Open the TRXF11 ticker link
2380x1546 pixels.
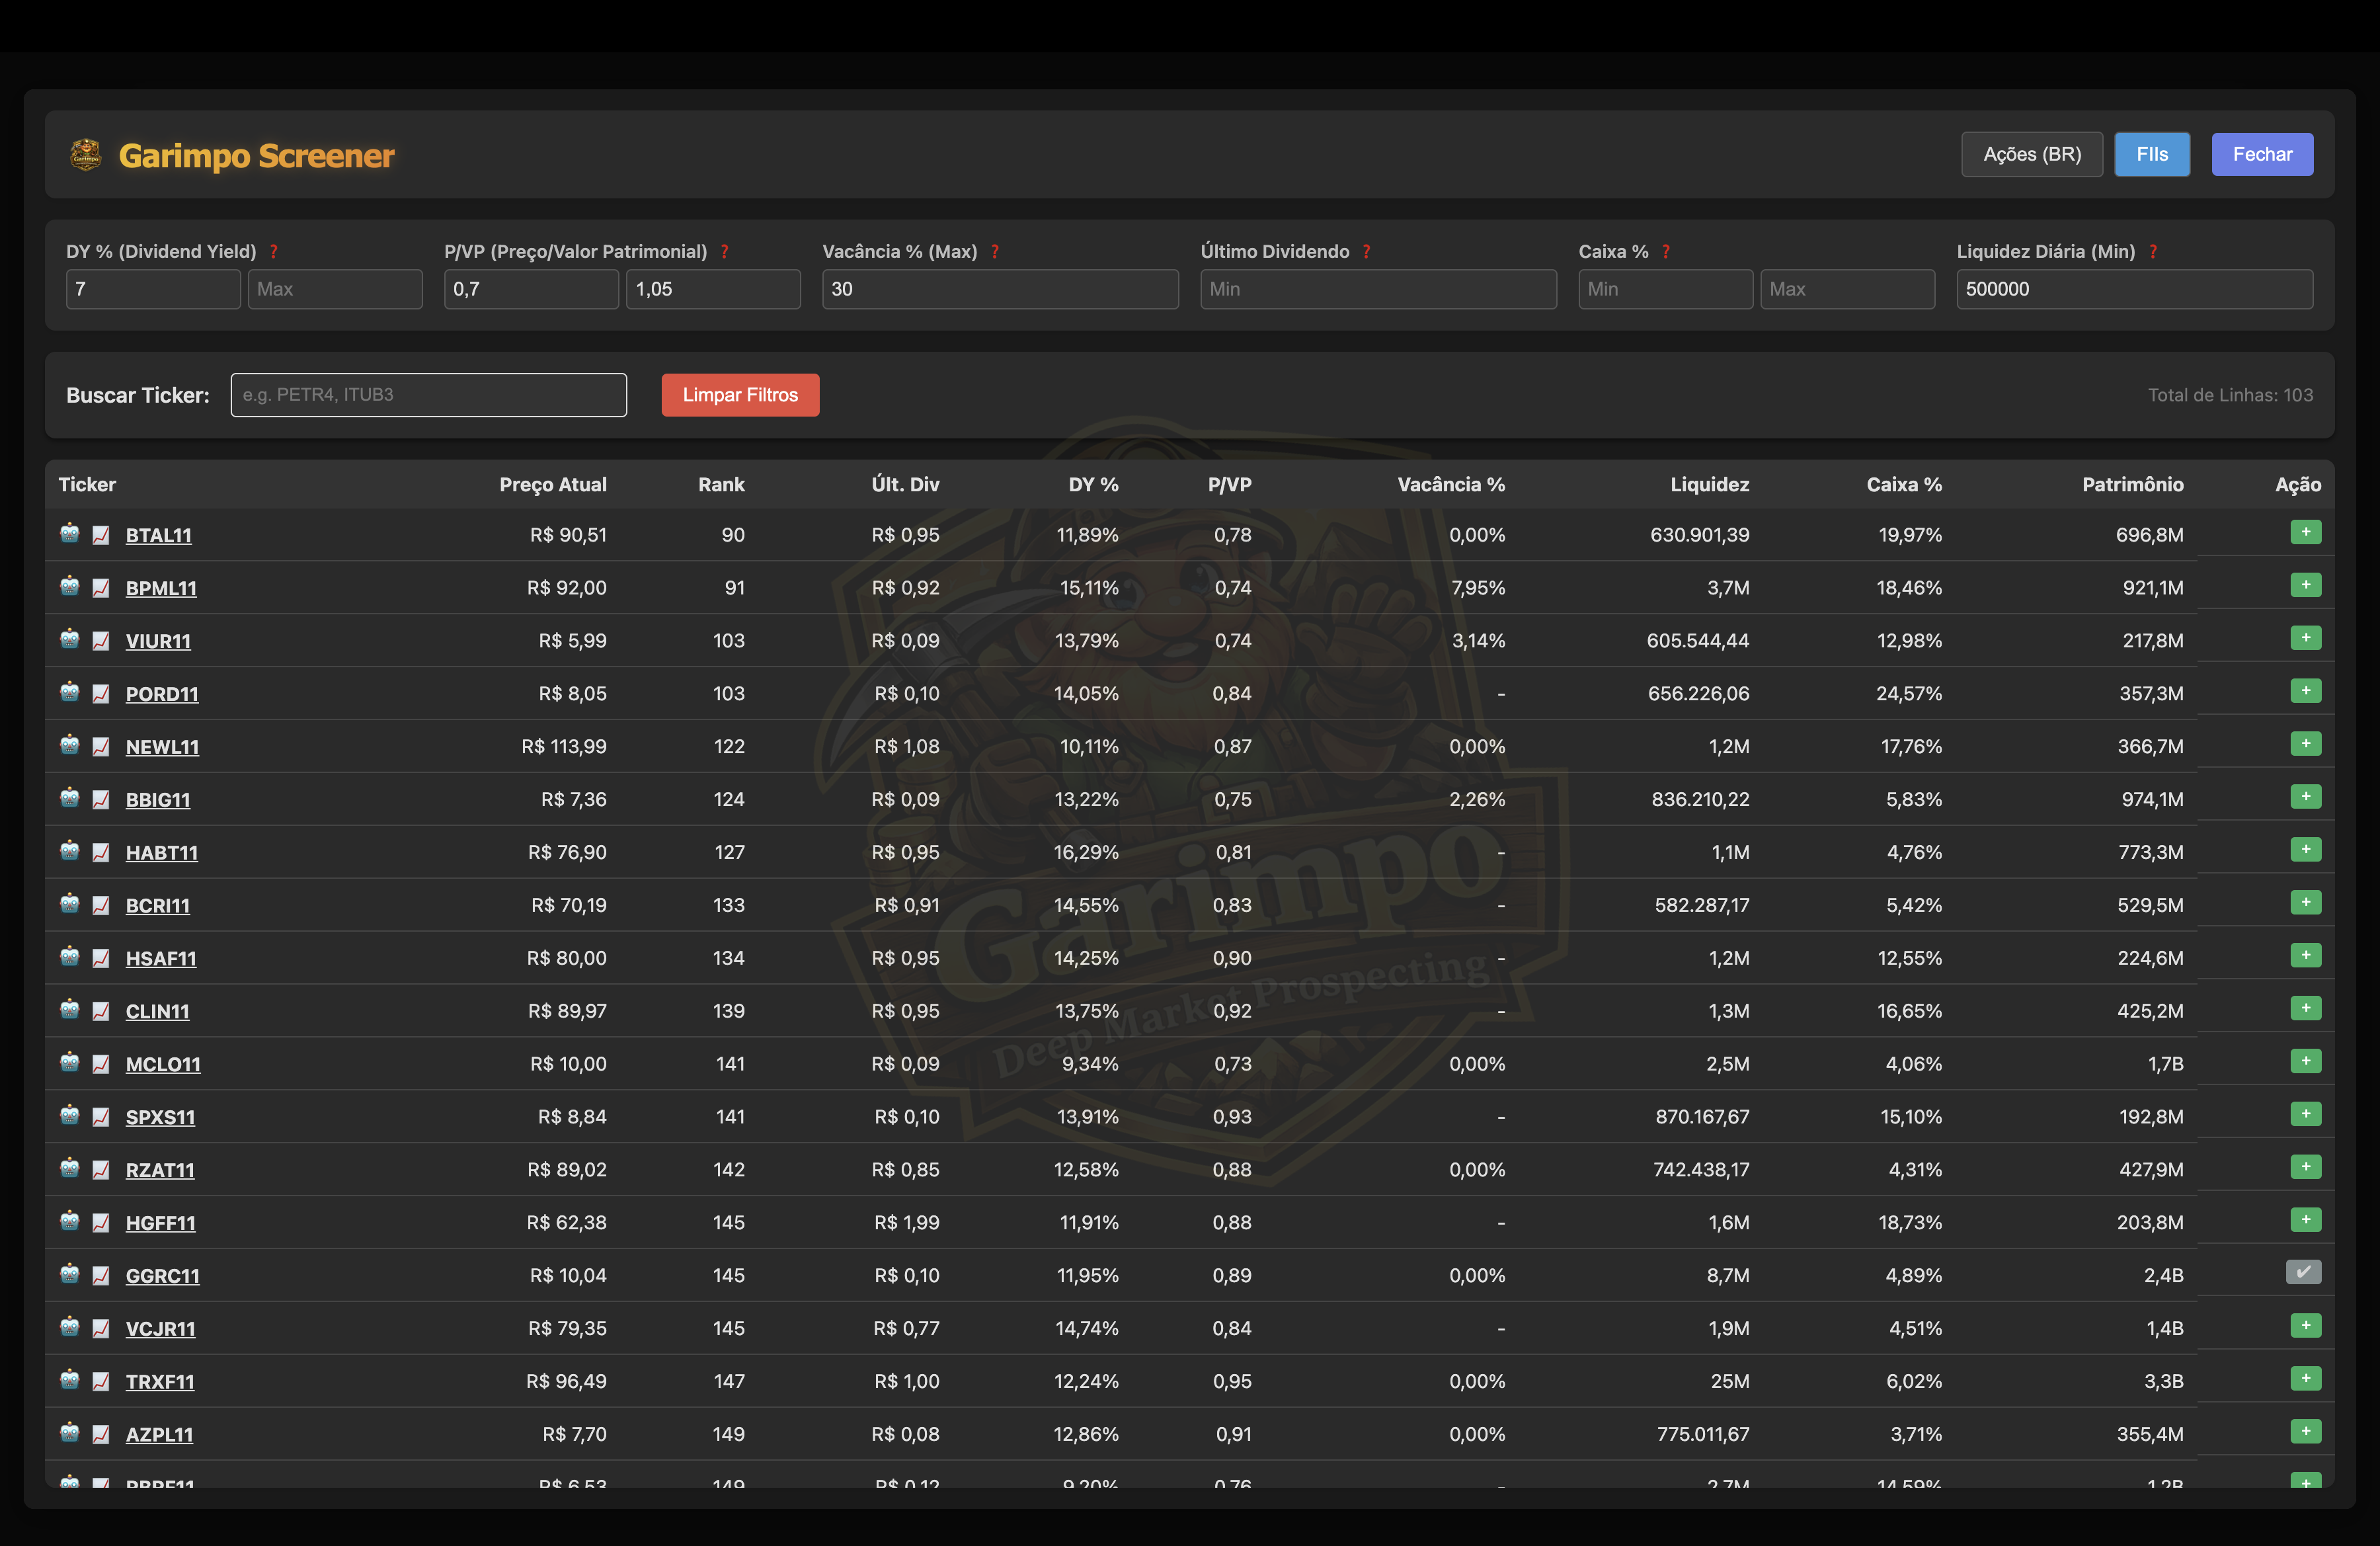pyautogui.click(x=160, y=1382)
